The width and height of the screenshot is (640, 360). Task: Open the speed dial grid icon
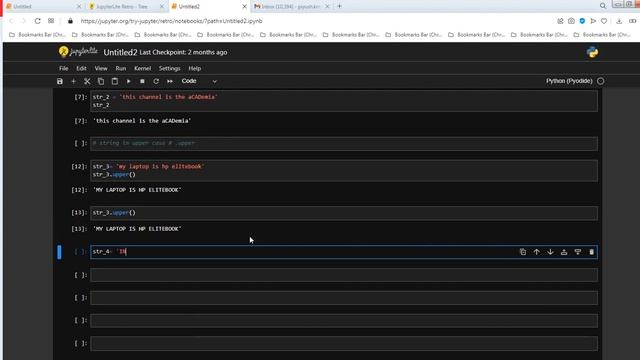coord(51,21)
